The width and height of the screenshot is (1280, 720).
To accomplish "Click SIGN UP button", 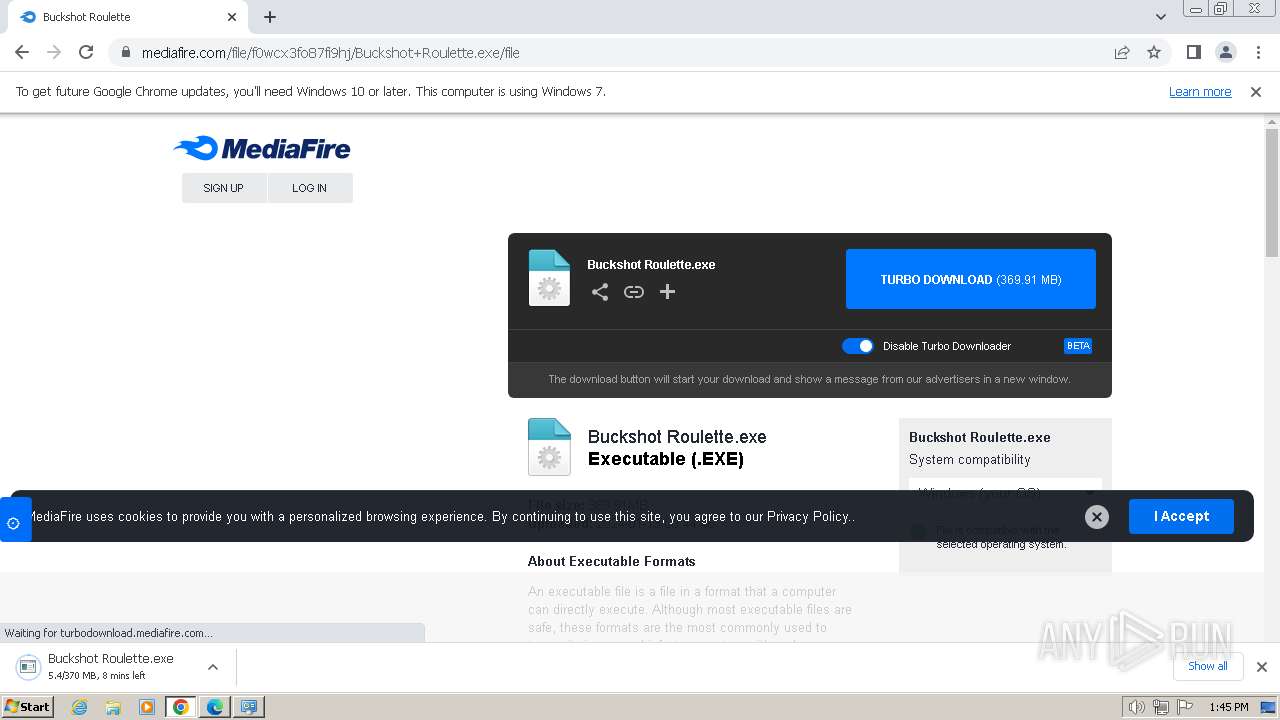I will coord(224,188).
